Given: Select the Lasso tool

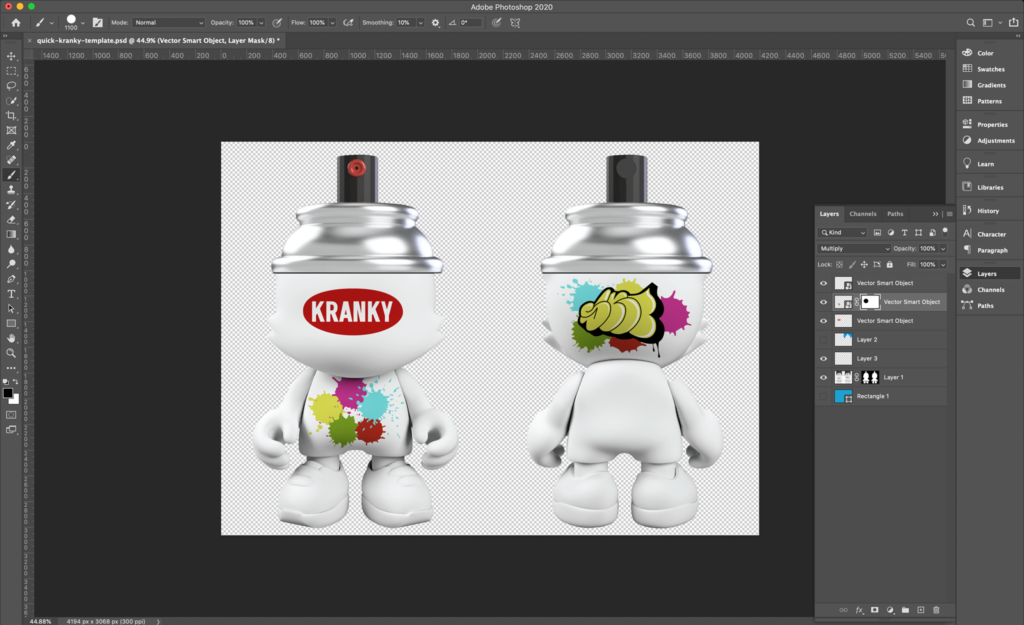Looking at the screenshot, I should (11, 86).
